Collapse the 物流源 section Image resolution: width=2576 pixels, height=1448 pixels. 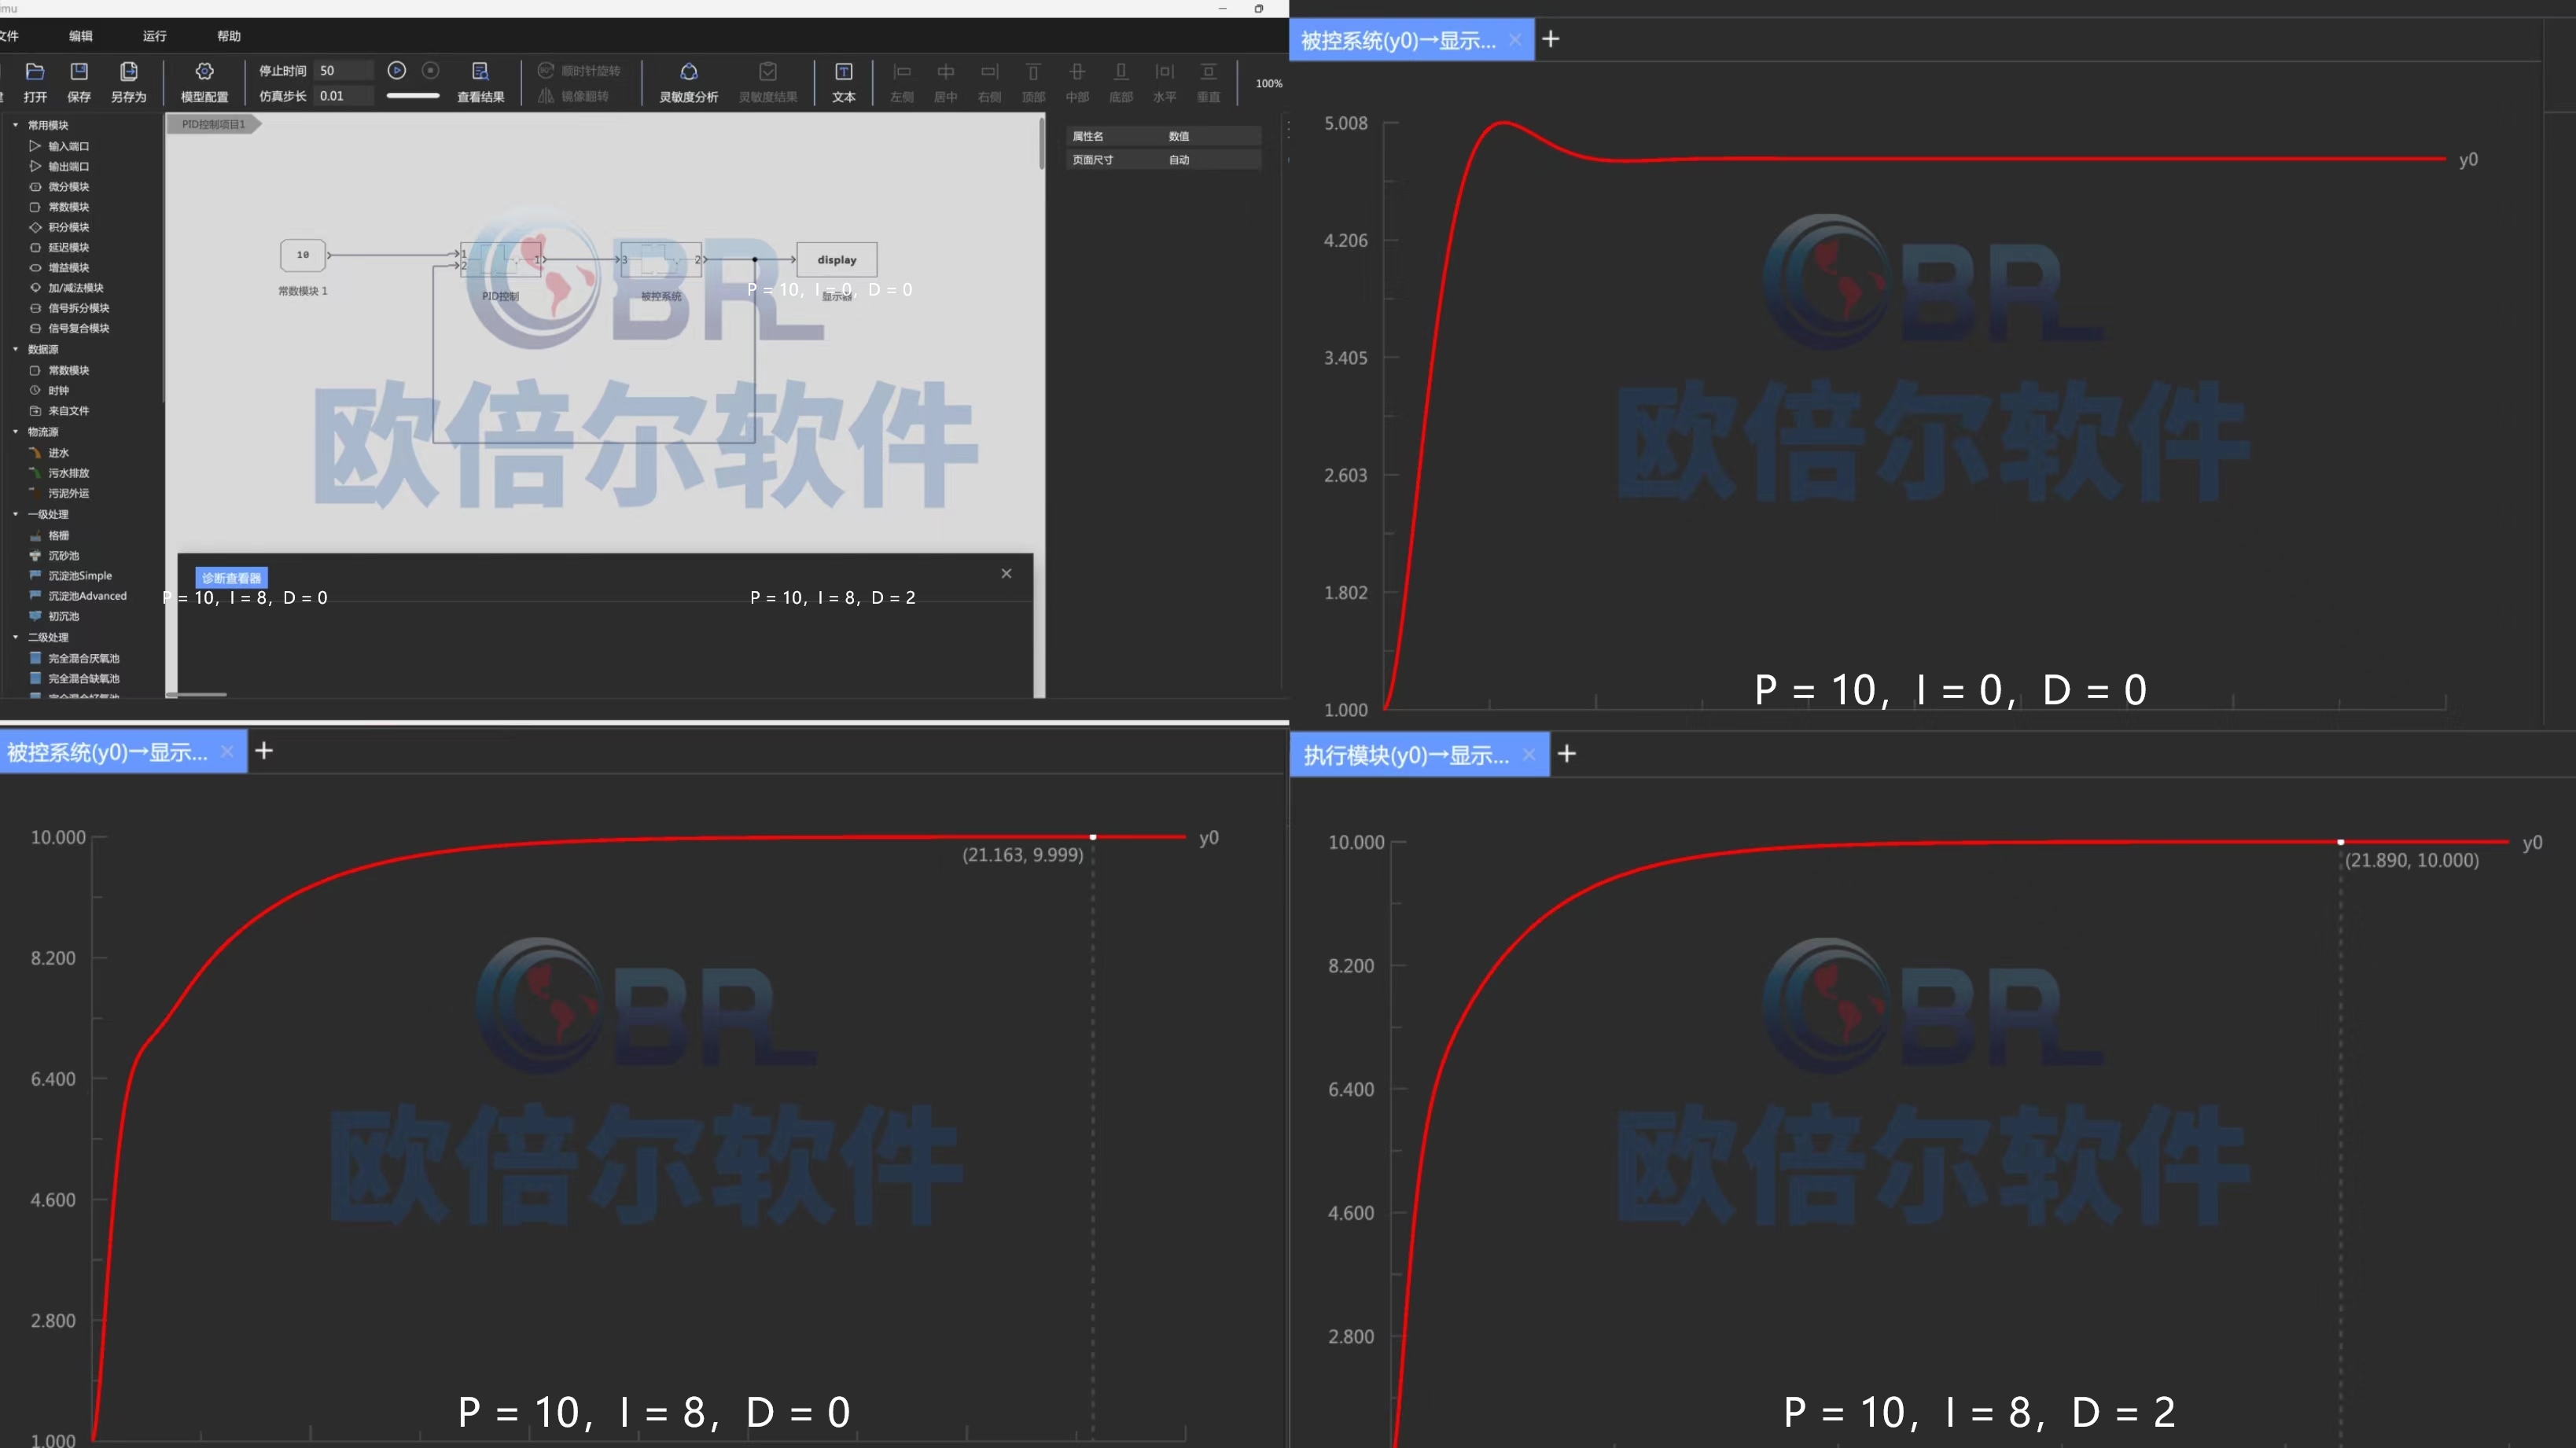[x=15, y=432]
